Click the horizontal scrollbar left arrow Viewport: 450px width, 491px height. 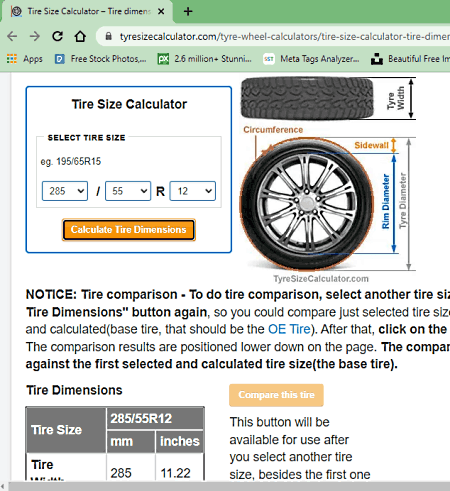[3, 487]
